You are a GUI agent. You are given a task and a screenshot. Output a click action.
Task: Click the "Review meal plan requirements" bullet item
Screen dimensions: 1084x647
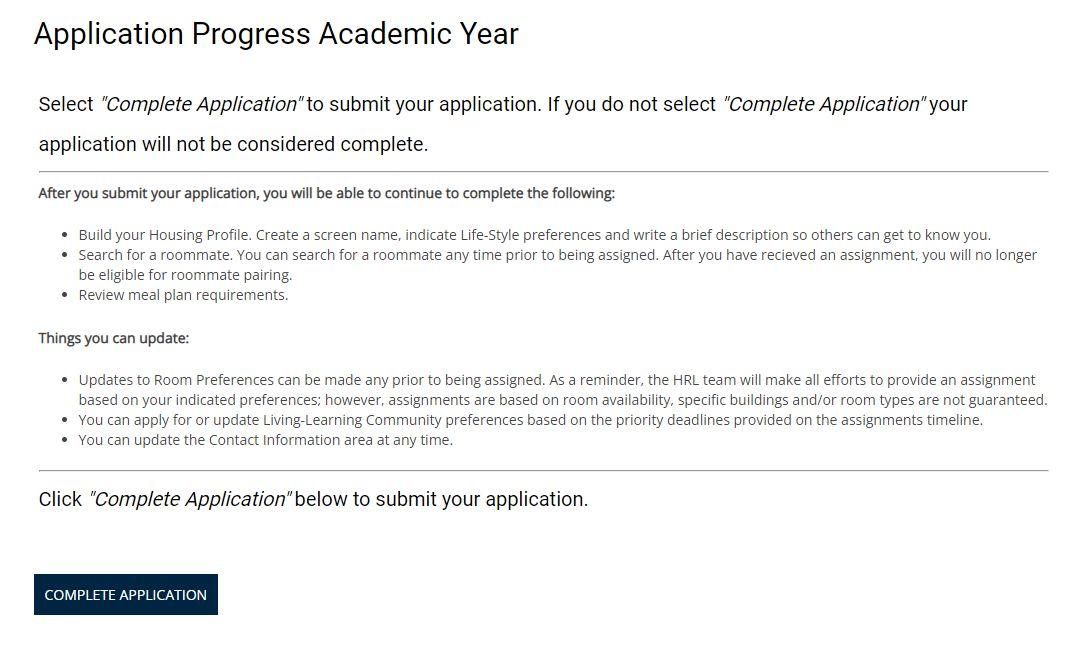click(182, 295)
